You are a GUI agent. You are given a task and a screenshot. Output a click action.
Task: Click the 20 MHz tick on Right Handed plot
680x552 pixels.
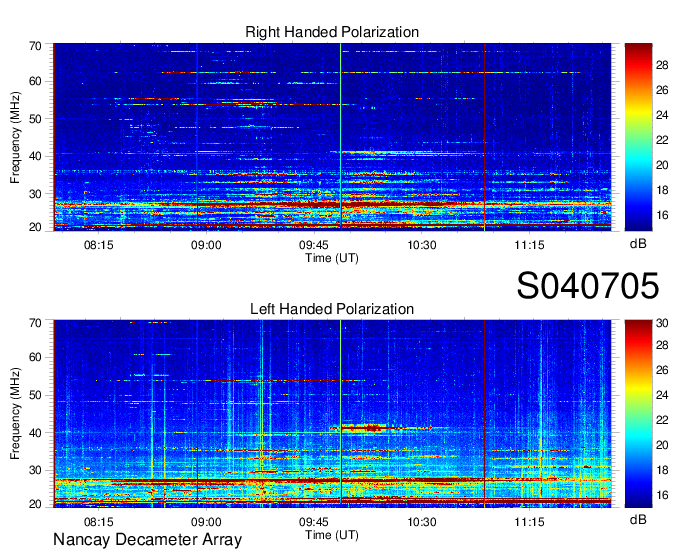[35, 227]
